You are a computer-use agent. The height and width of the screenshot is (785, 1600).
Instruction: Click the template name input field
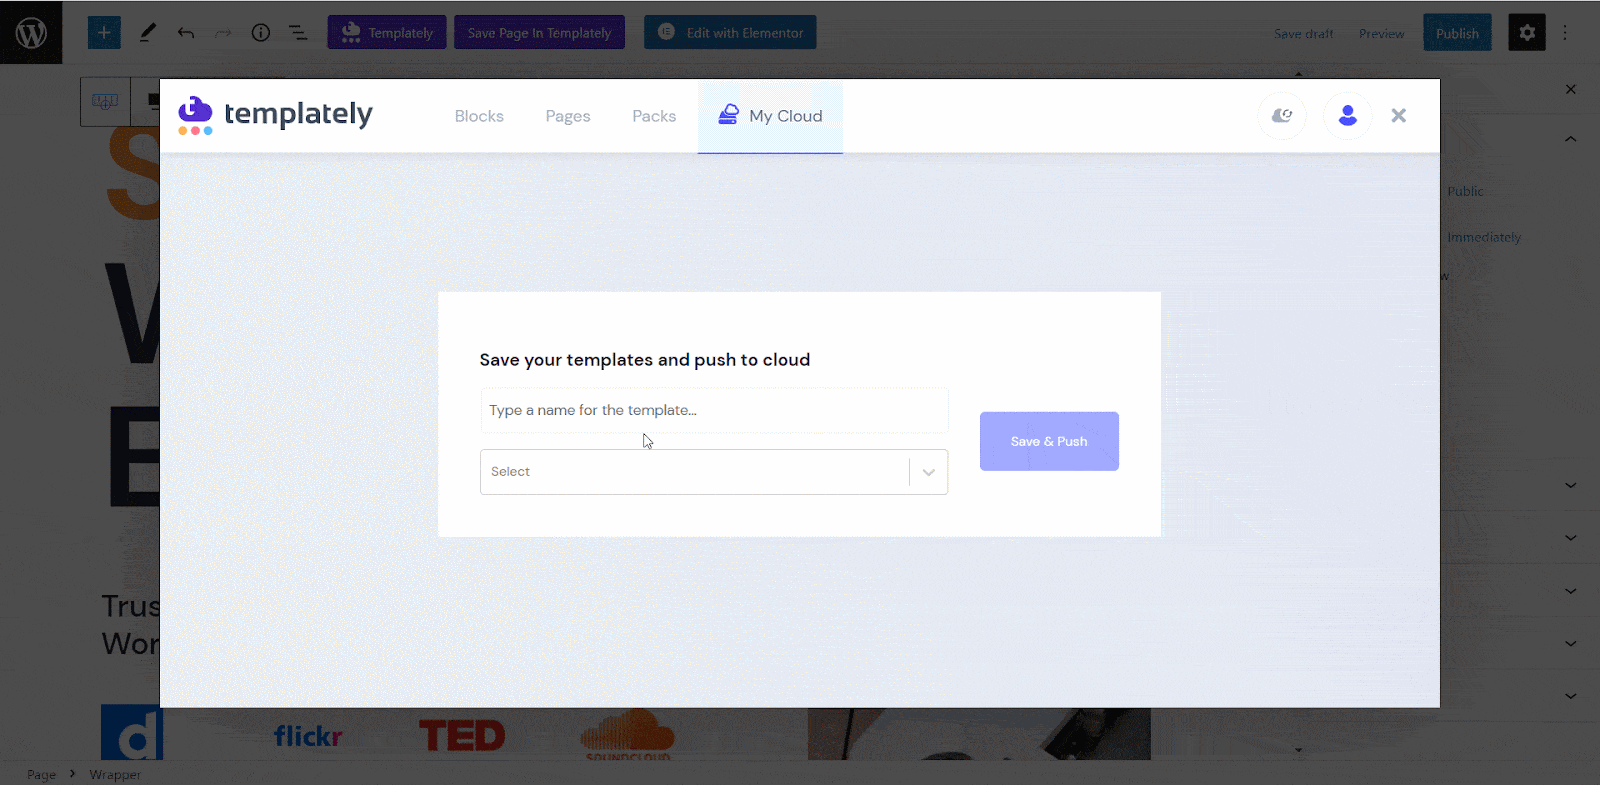pyautogui.click(x=714, y=410)
